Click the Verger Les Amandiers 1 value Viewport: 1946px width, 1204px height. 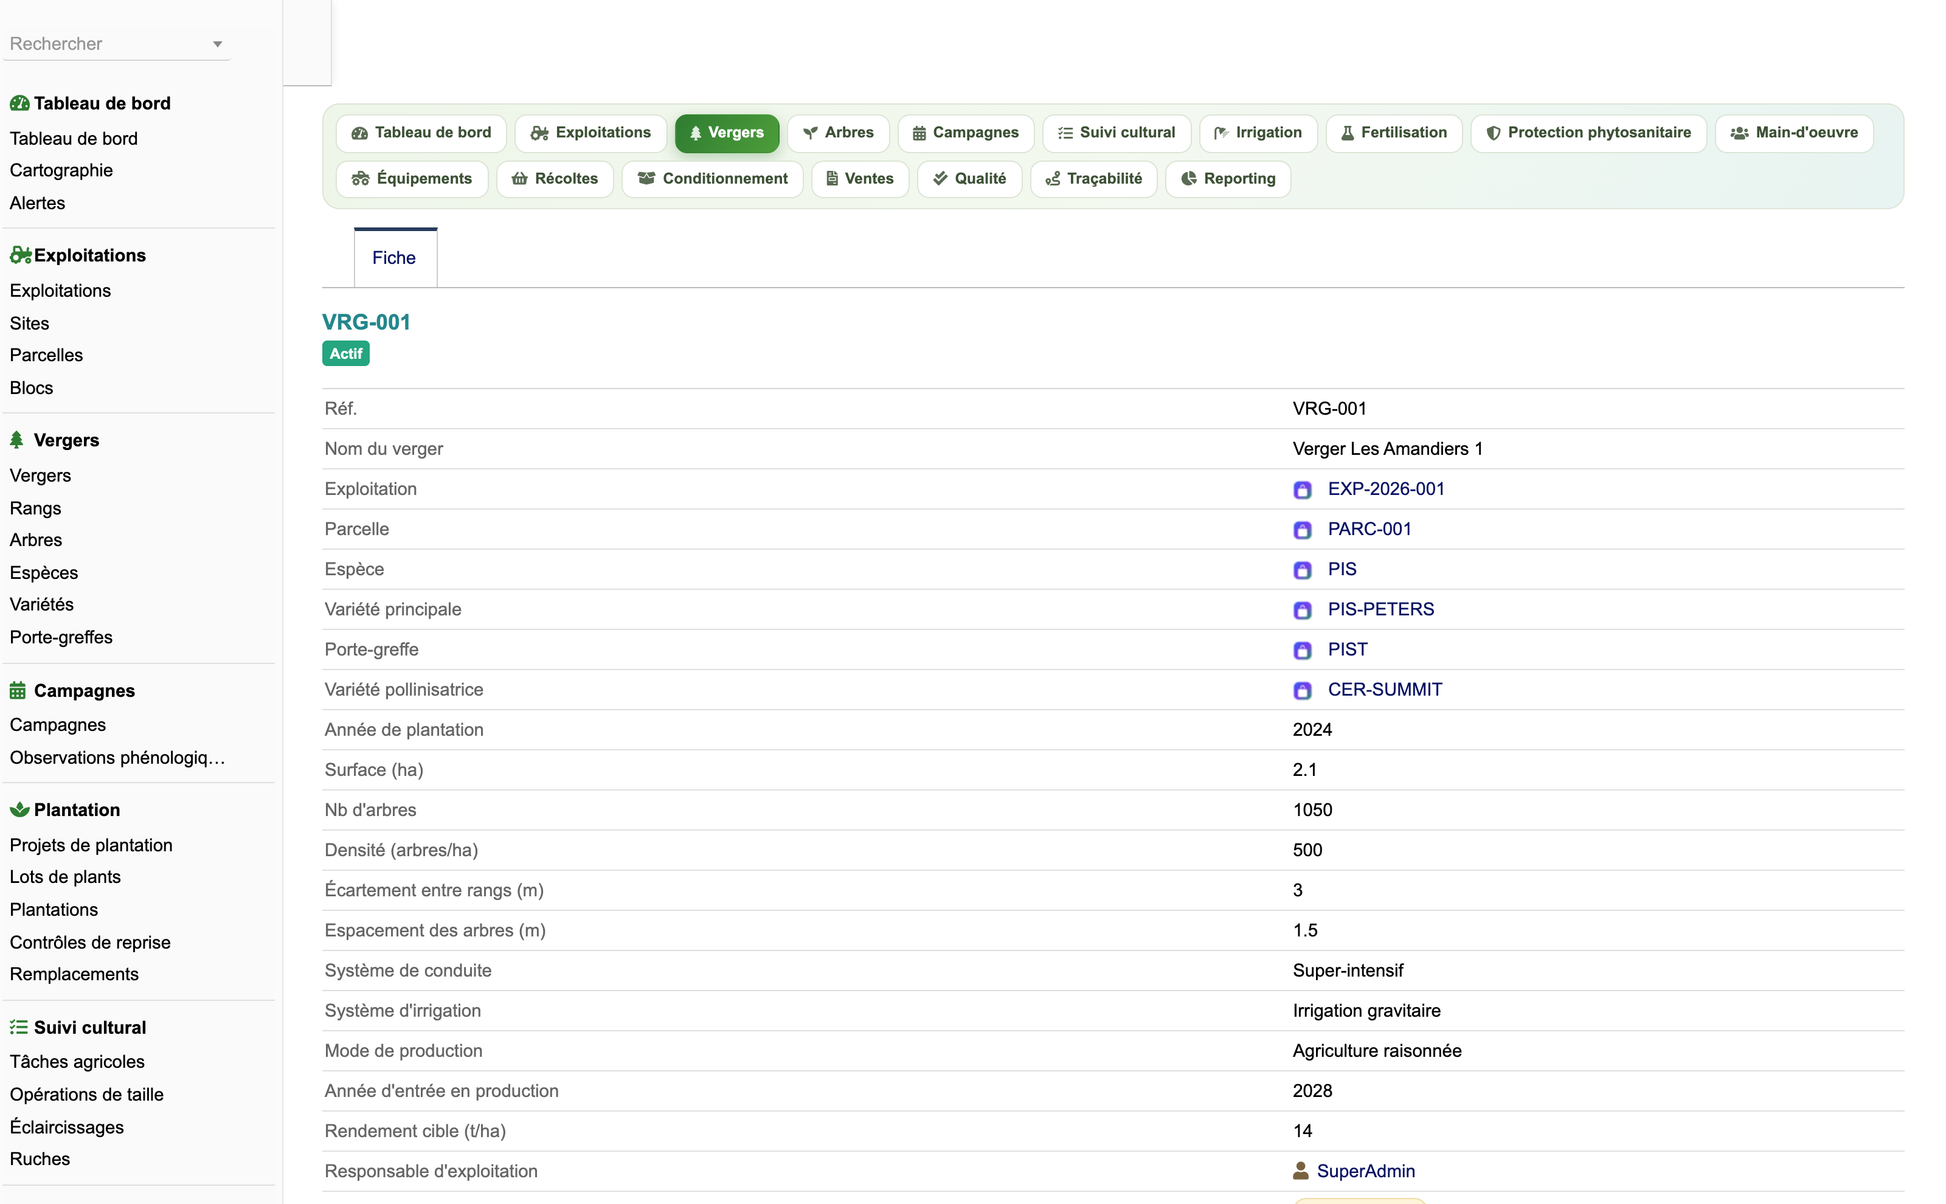pyautogui.click(x=1387, y=449)
